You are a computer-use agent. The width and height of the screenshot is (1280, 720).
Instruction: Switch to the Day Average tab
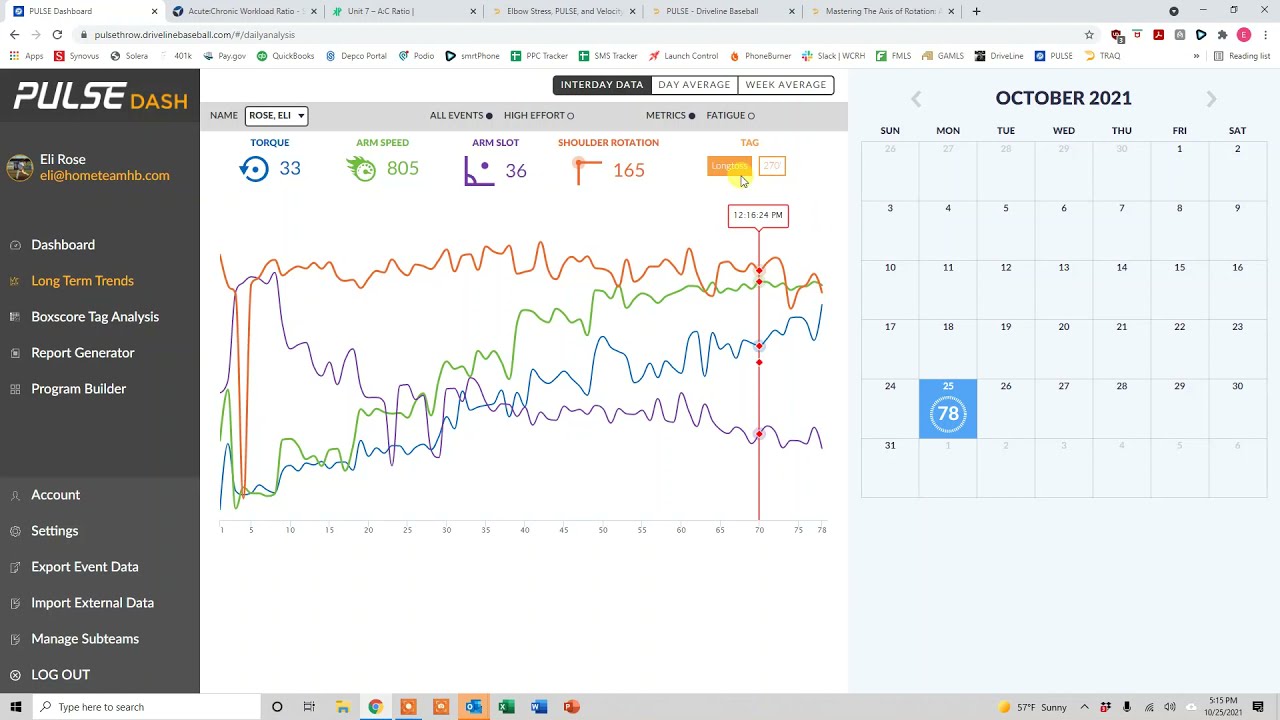coord(694,85)
